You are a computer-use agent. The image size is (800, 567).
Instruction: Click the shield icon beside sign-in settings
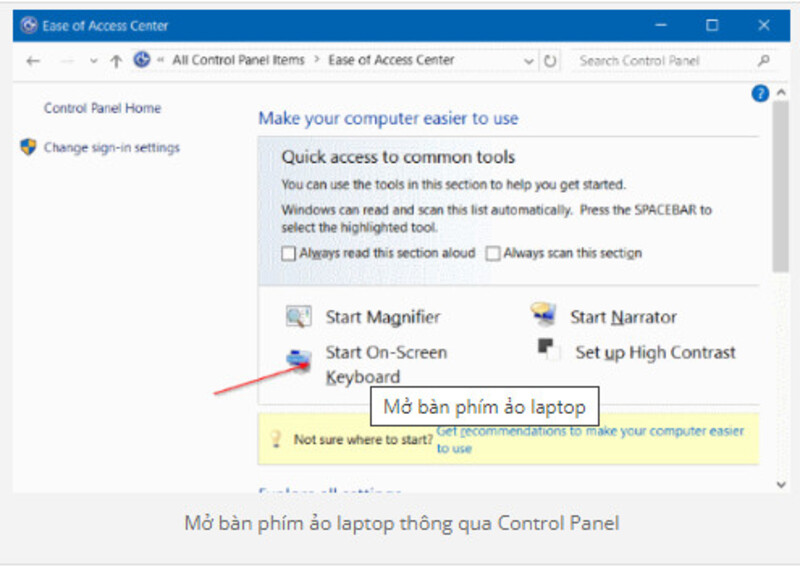click(x=28, y=147)
